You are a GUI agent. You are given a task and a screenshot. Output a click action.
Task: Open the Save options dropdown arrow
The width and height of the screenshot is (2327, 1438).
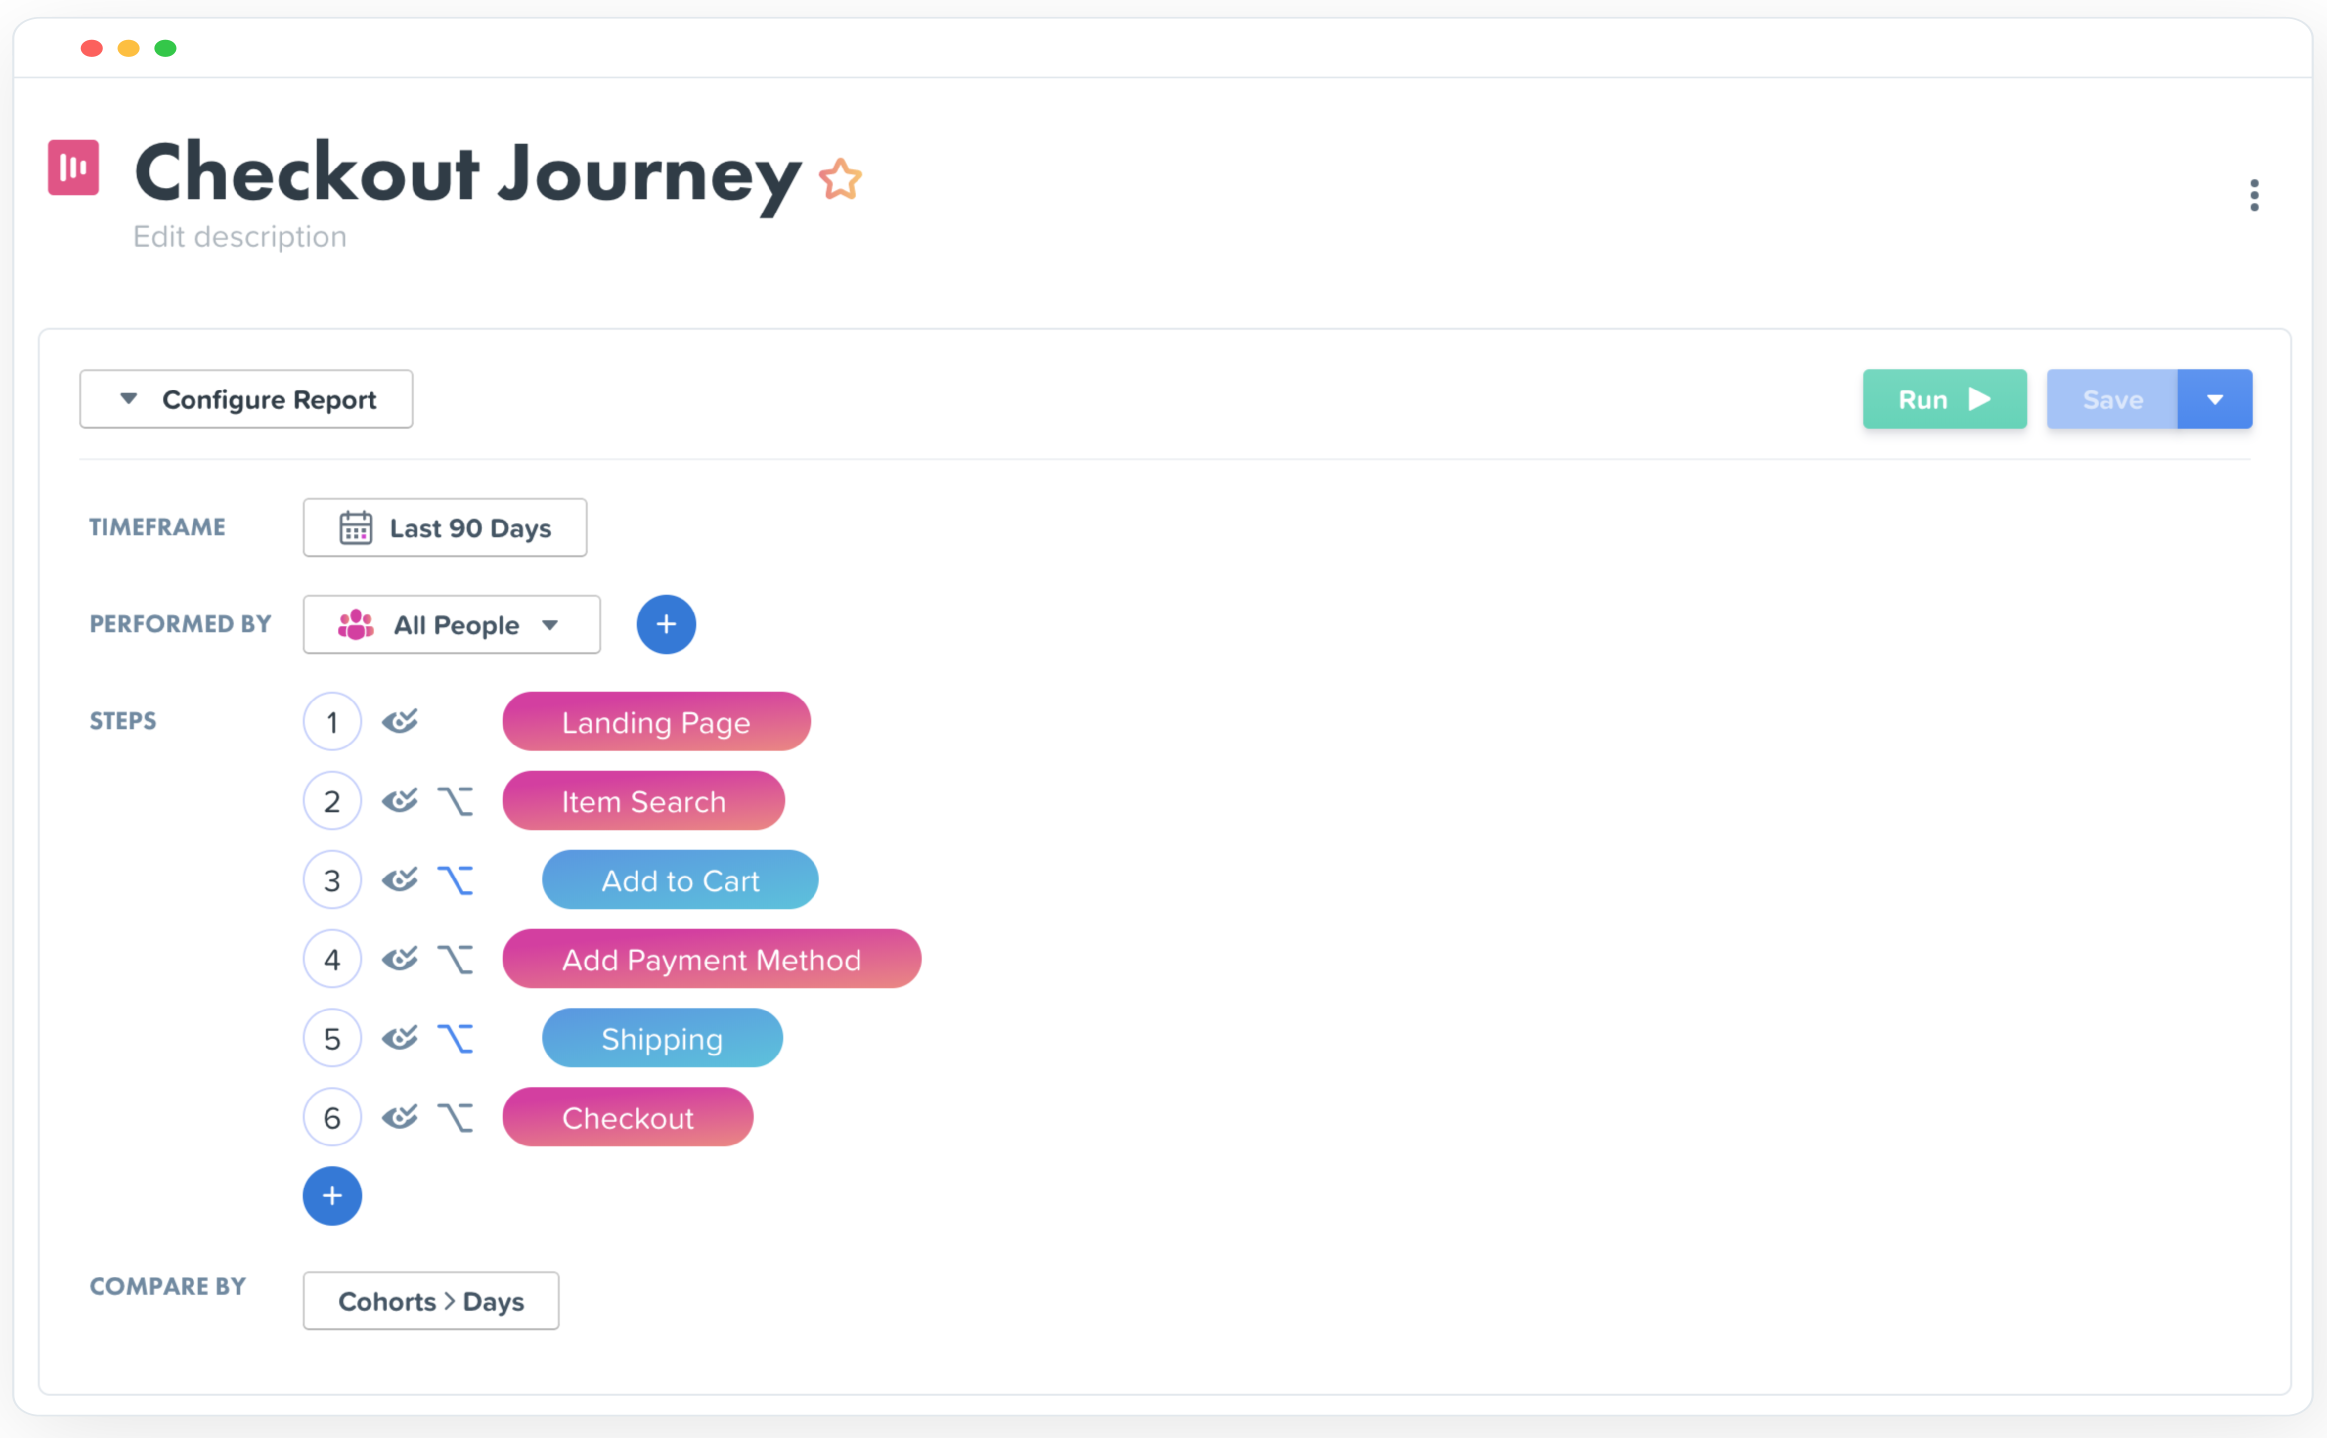[x=2215, y=400]
